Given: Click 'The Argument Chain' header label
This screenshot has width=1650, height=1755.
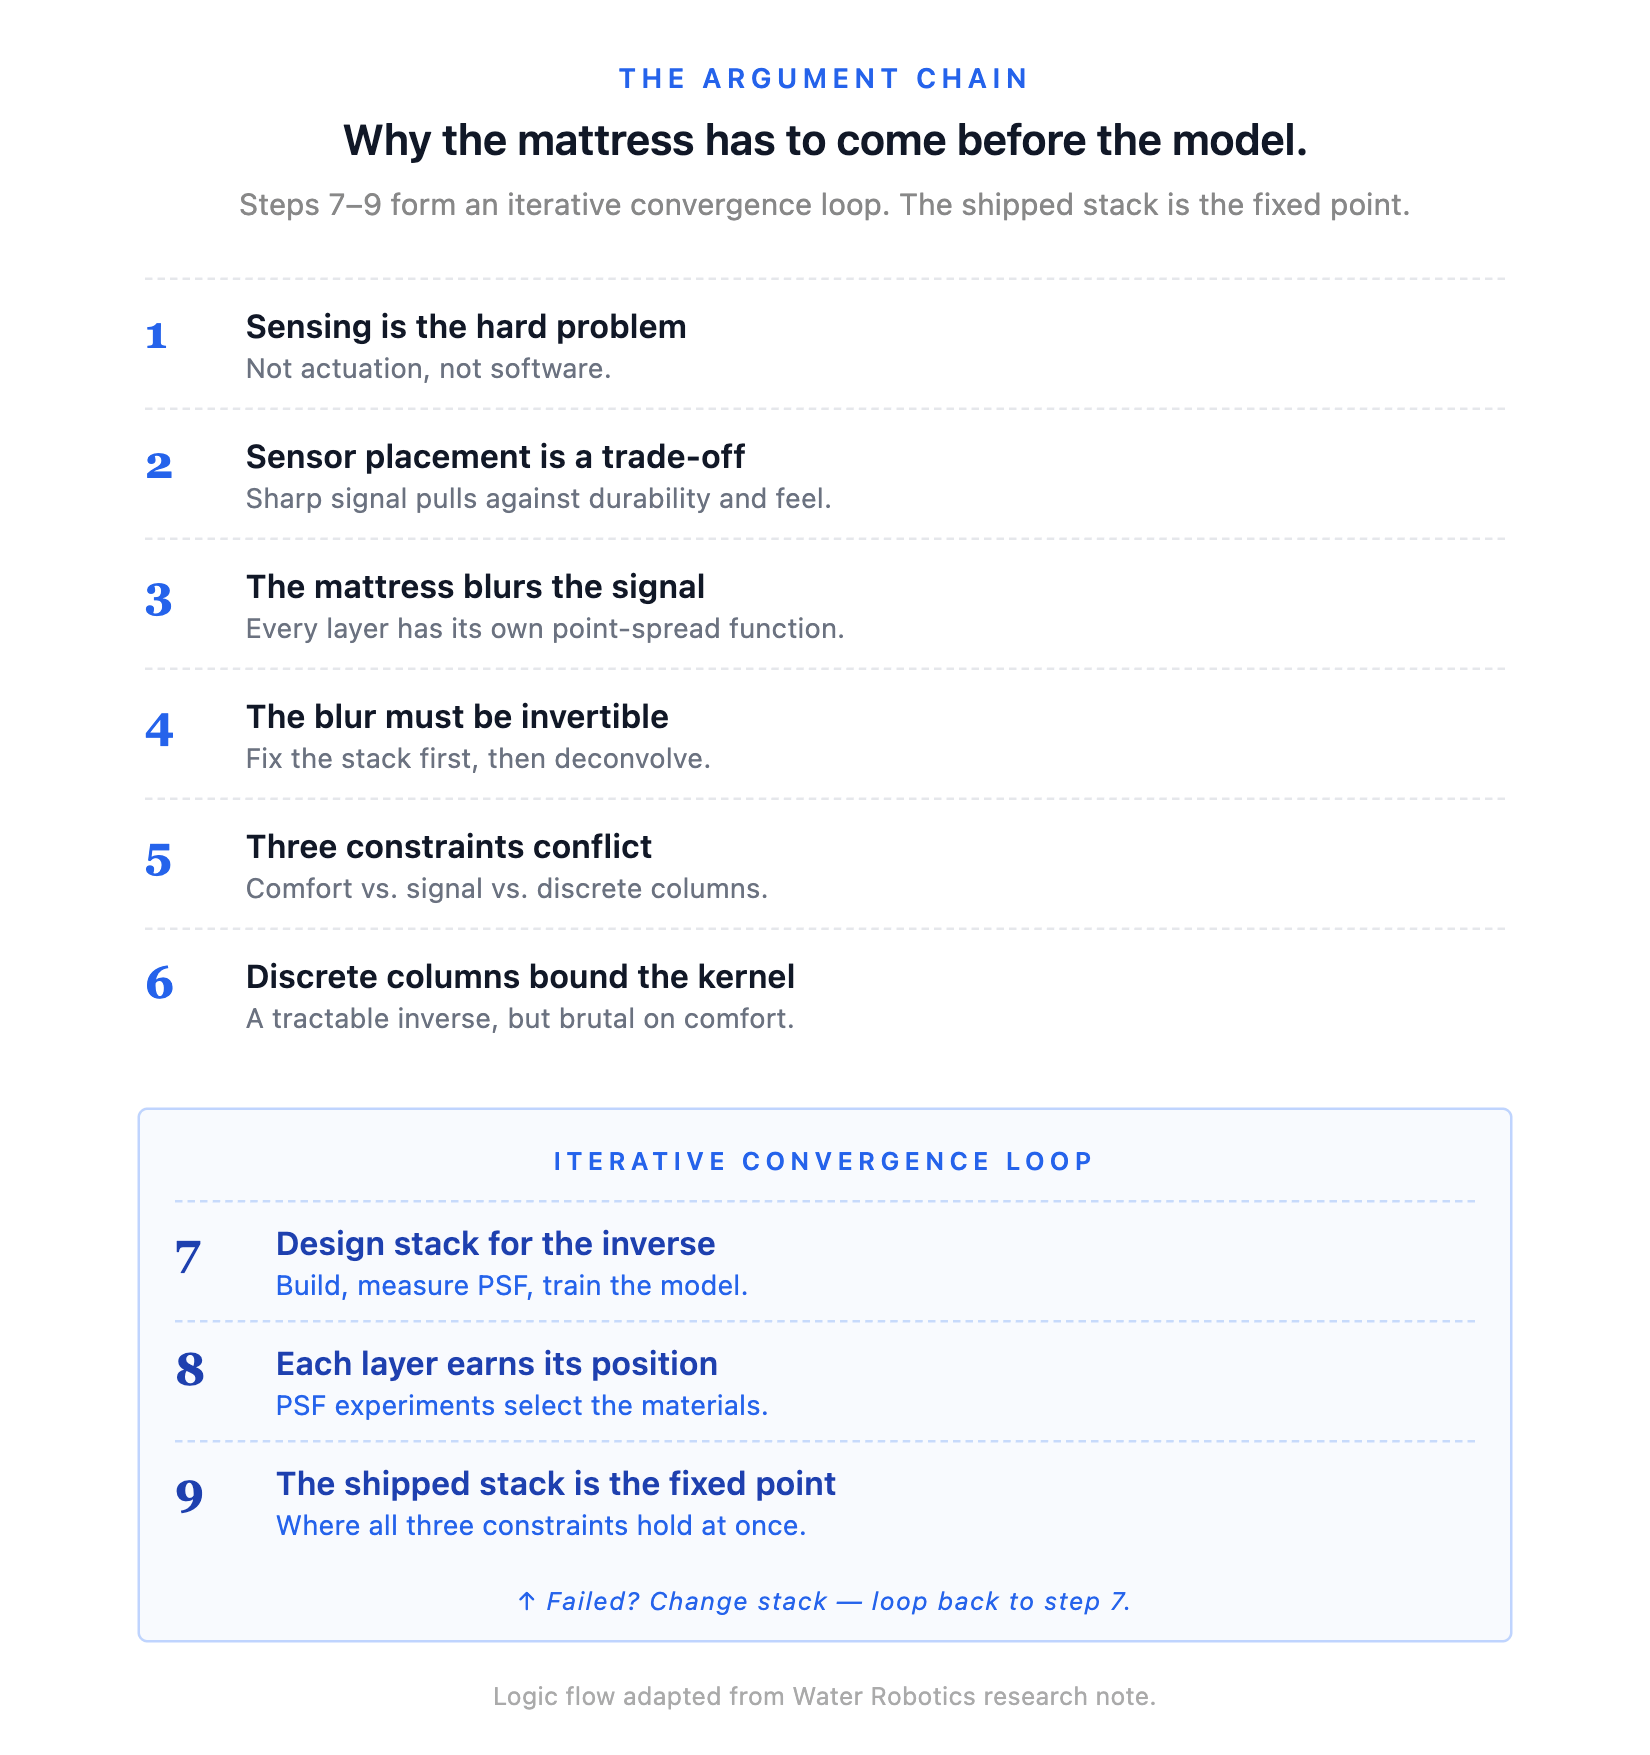Looking at the screenshot, I should coord(824,79).
